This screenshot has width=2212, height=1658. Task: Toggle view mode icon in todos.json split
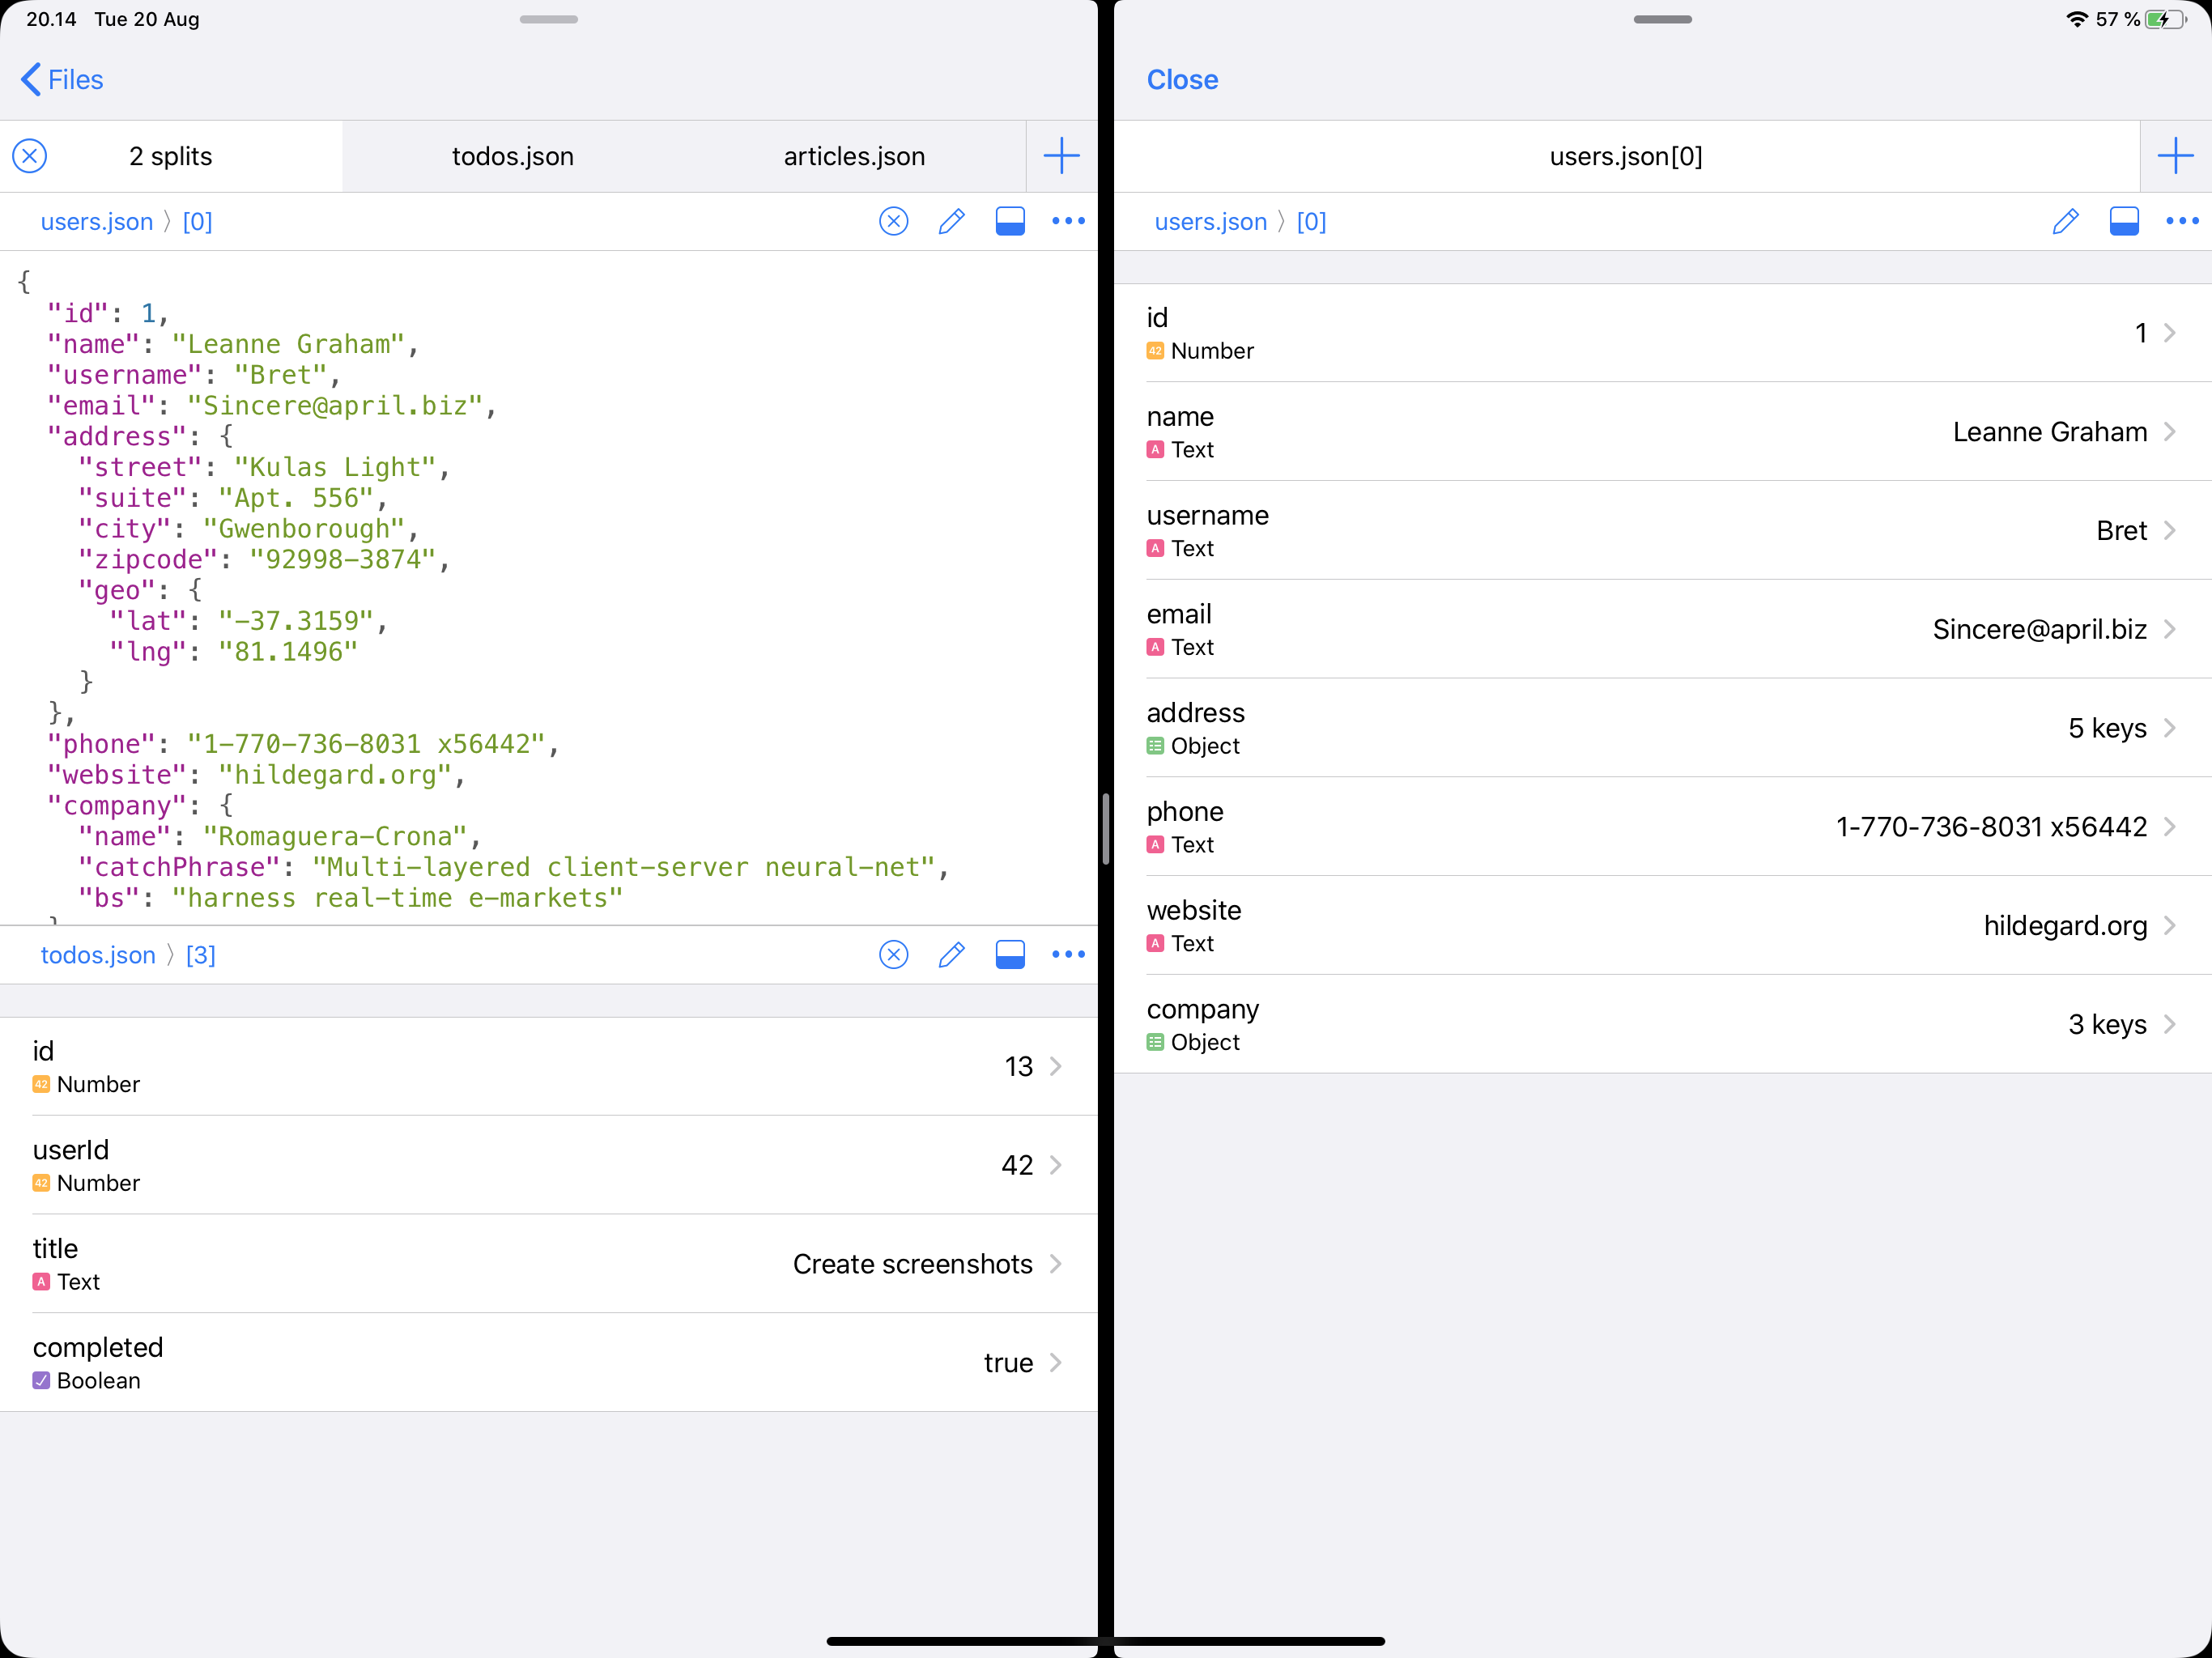pos(1010,955)
